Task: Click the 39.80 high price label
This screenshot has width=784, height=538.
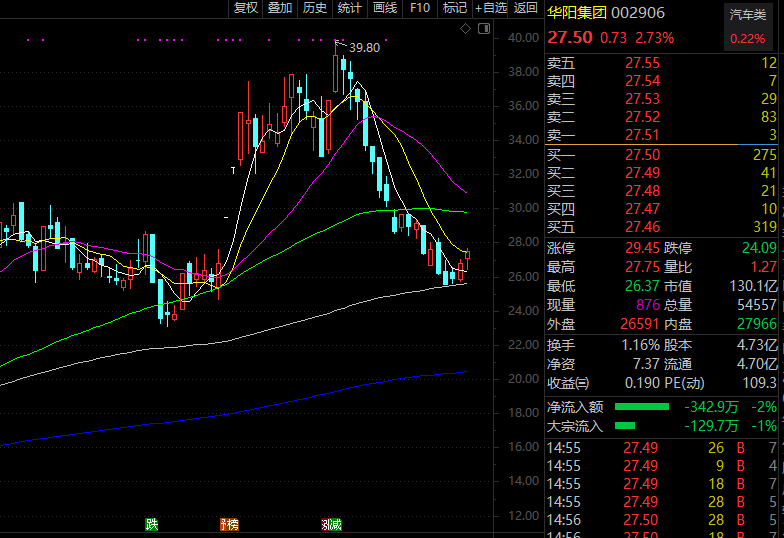Action: [364, 48]
